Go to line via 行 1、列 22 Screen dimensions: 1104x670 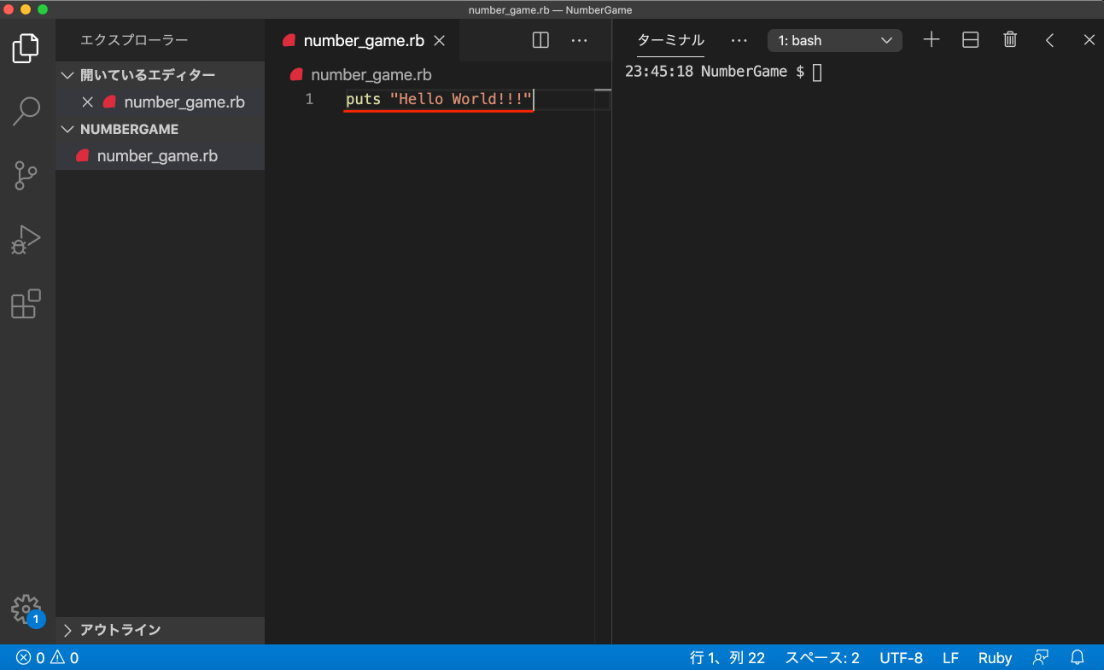(727, 657)
